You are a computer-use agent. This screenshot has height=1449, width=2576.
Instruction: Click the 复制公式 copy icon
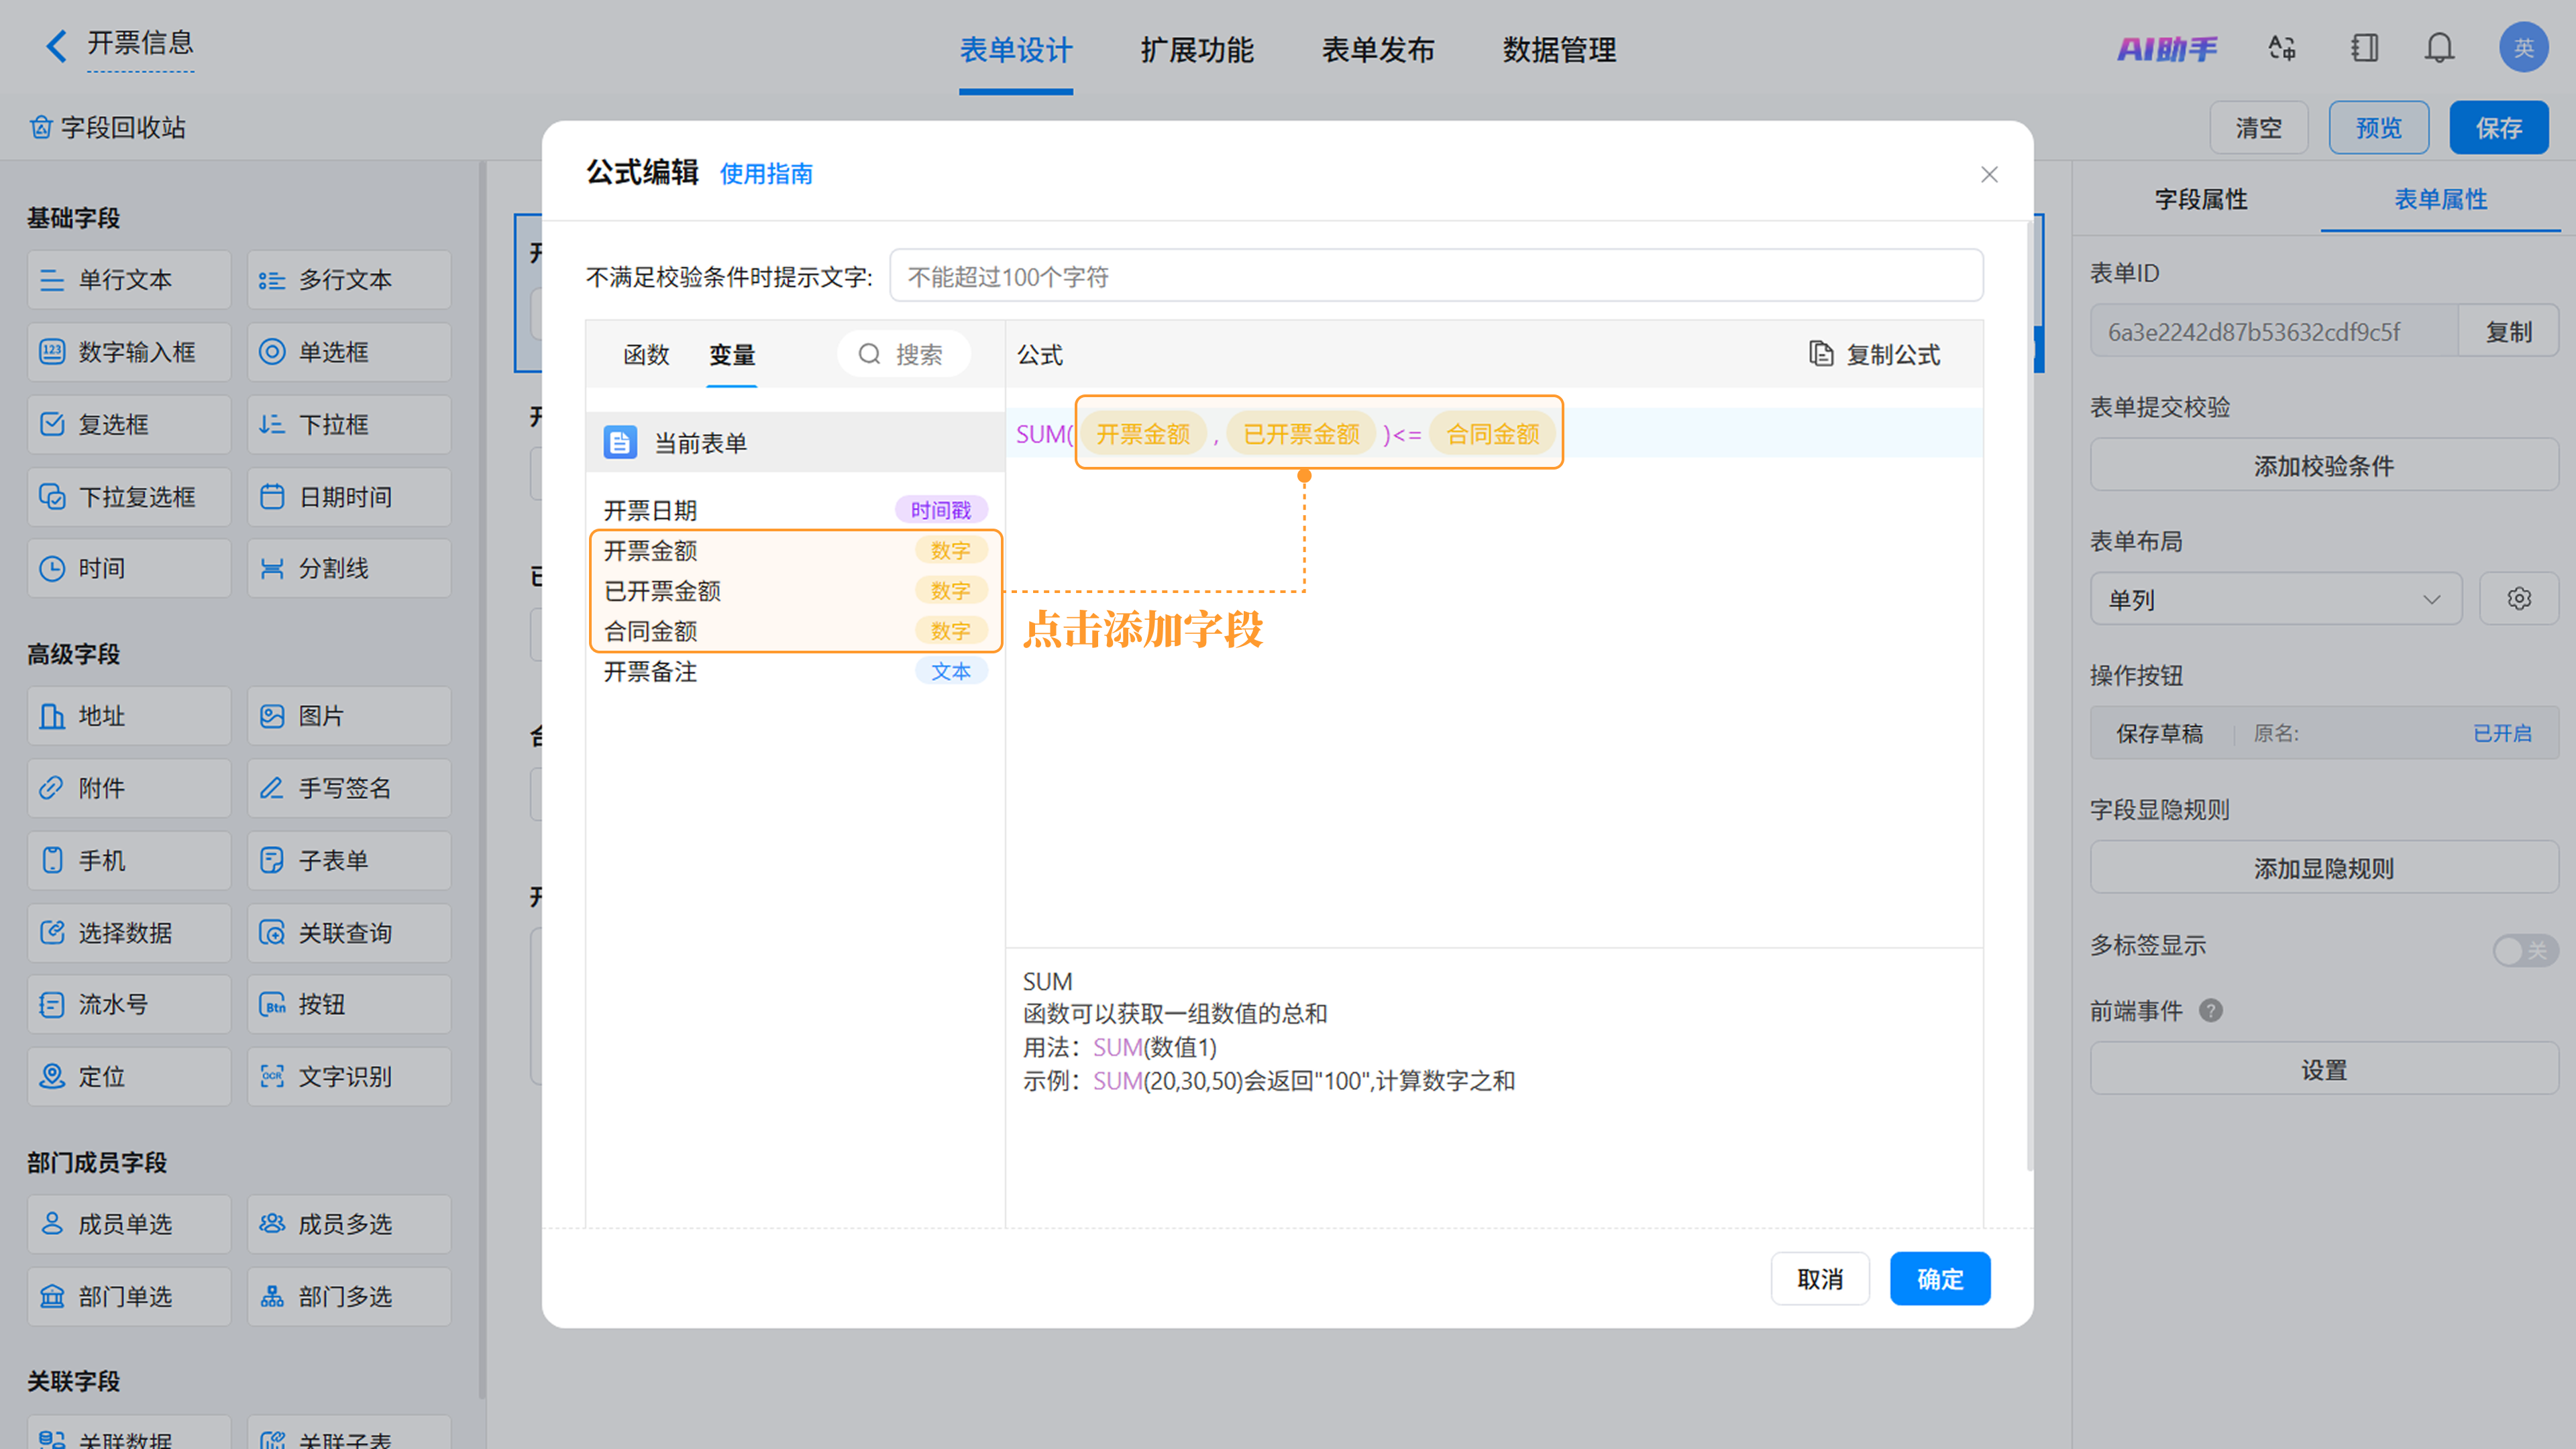tap(1822, 354)
